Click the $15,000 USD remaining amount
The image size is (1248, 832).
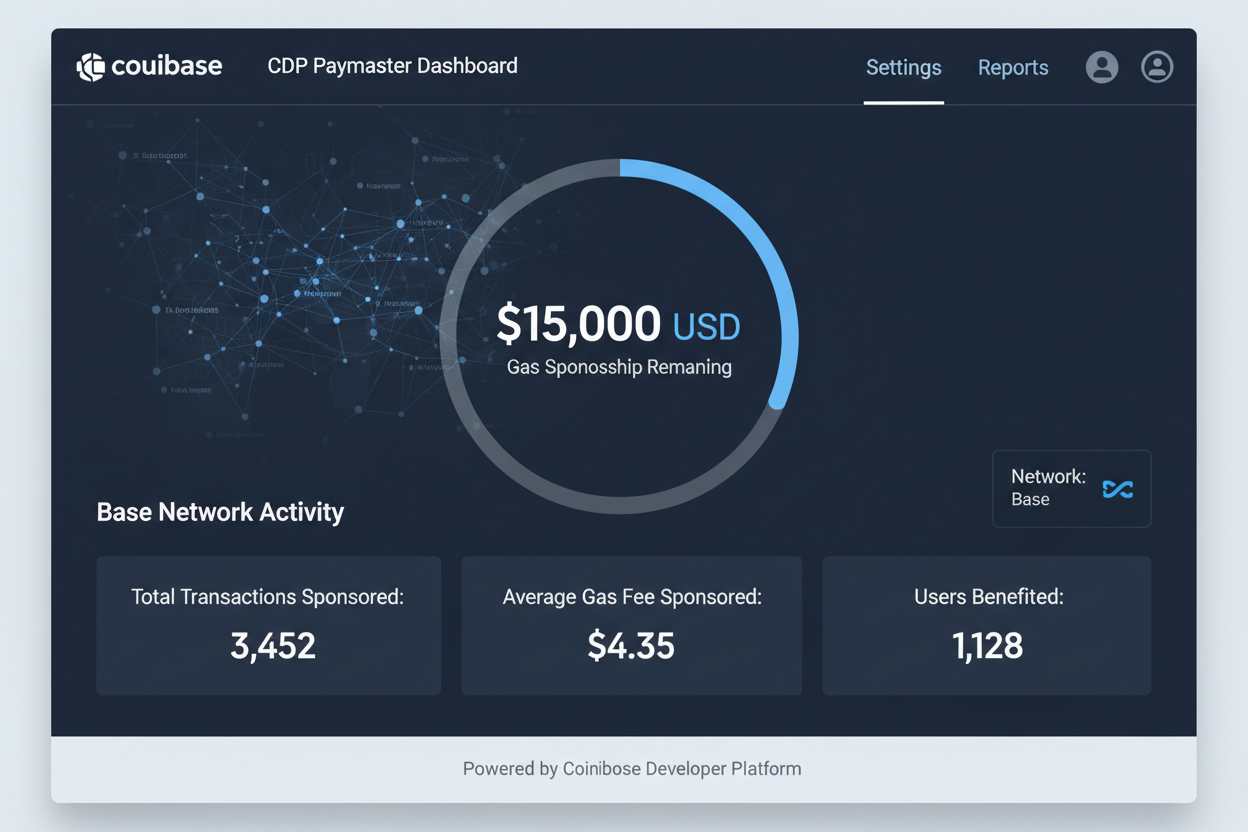click(x=619, y=324)
